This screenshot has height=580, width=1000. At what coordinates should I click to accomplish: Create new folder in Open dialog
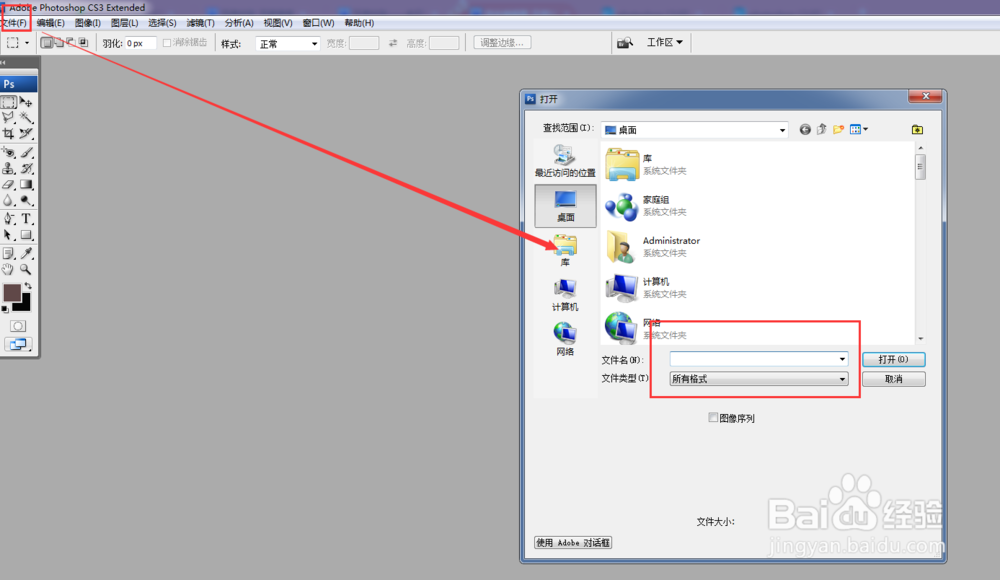(838, 130)
